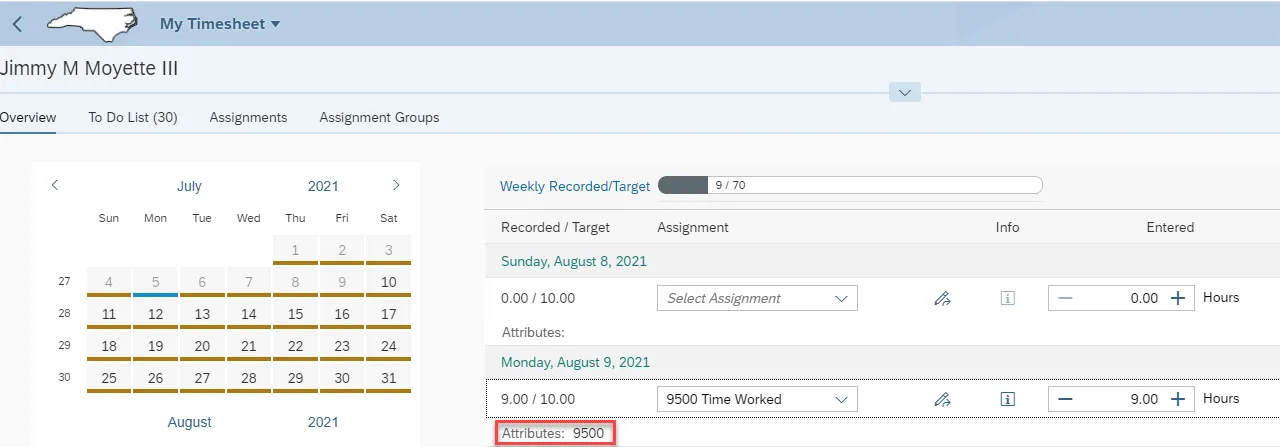Go to previous month in calendar
The height and width of the screenshot is (447, 1280).
55,185
